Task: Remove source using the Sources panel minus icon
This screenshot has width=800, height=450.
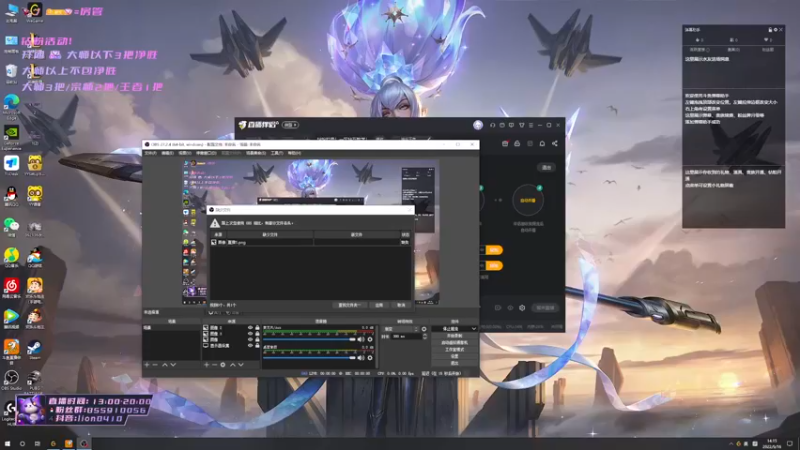Action: point(214,365)
